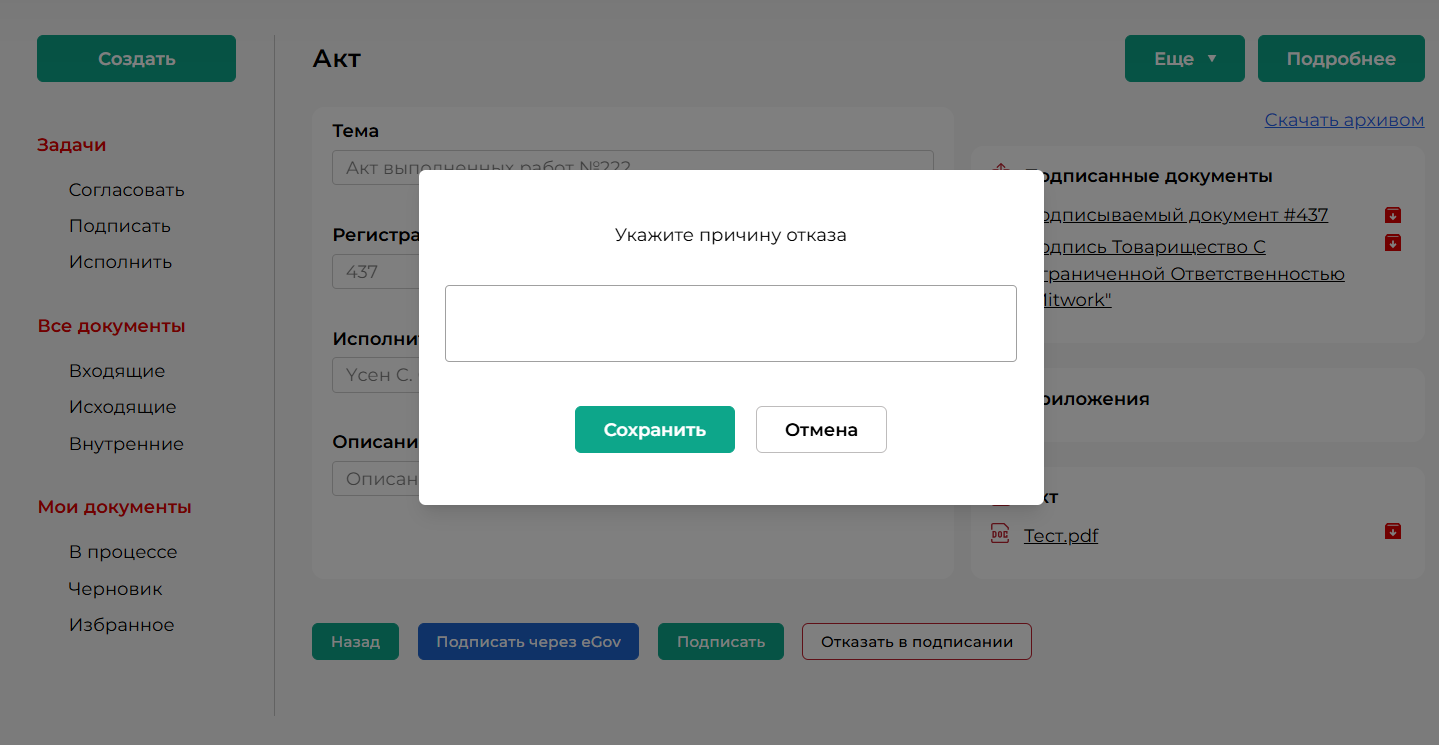
Task: Open the Тест.pdf file link
Action: [1060, 536]
